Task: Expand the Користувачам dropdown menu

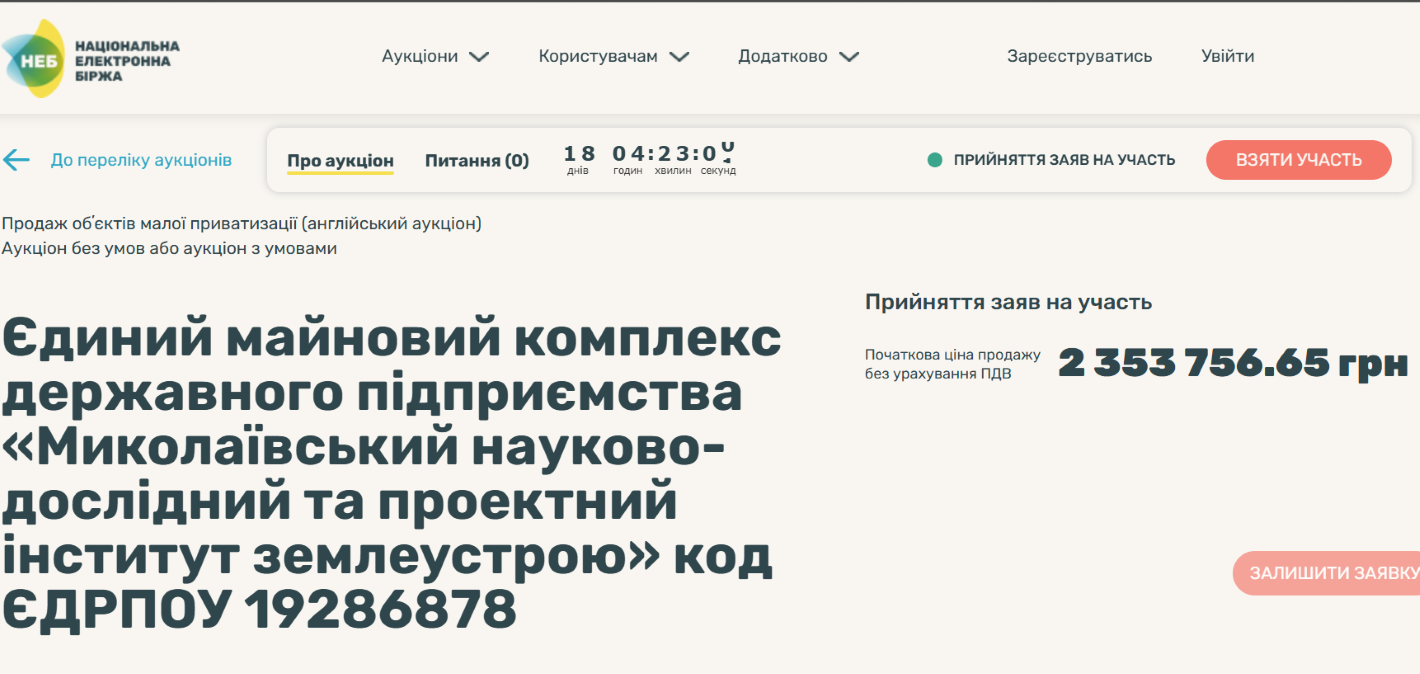Action: click(x=614, y=56)
